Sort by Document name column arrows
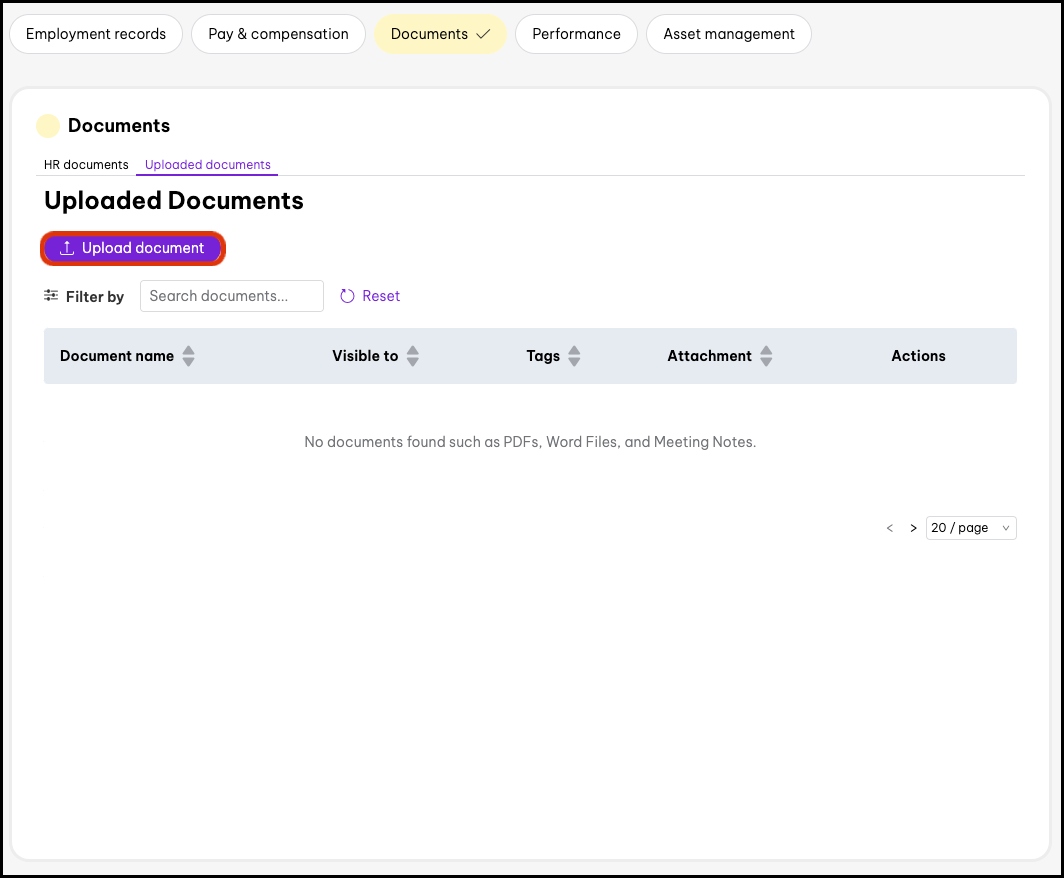Viewport: 1064px width, 878px height. [188, 356]
